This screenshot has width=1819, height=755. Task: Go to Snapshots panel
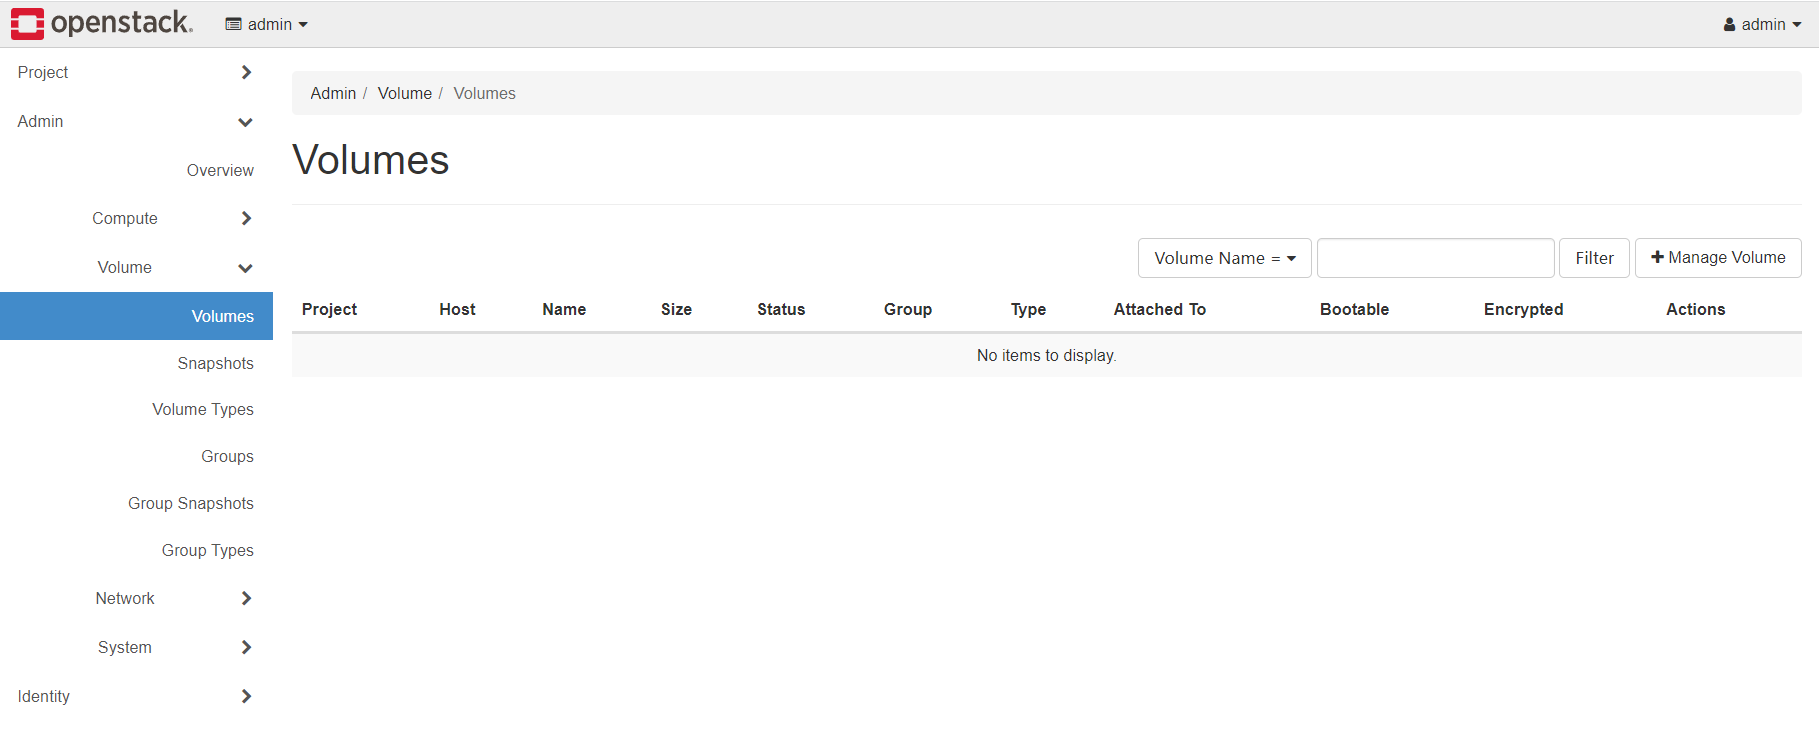(x=215, y=363)
